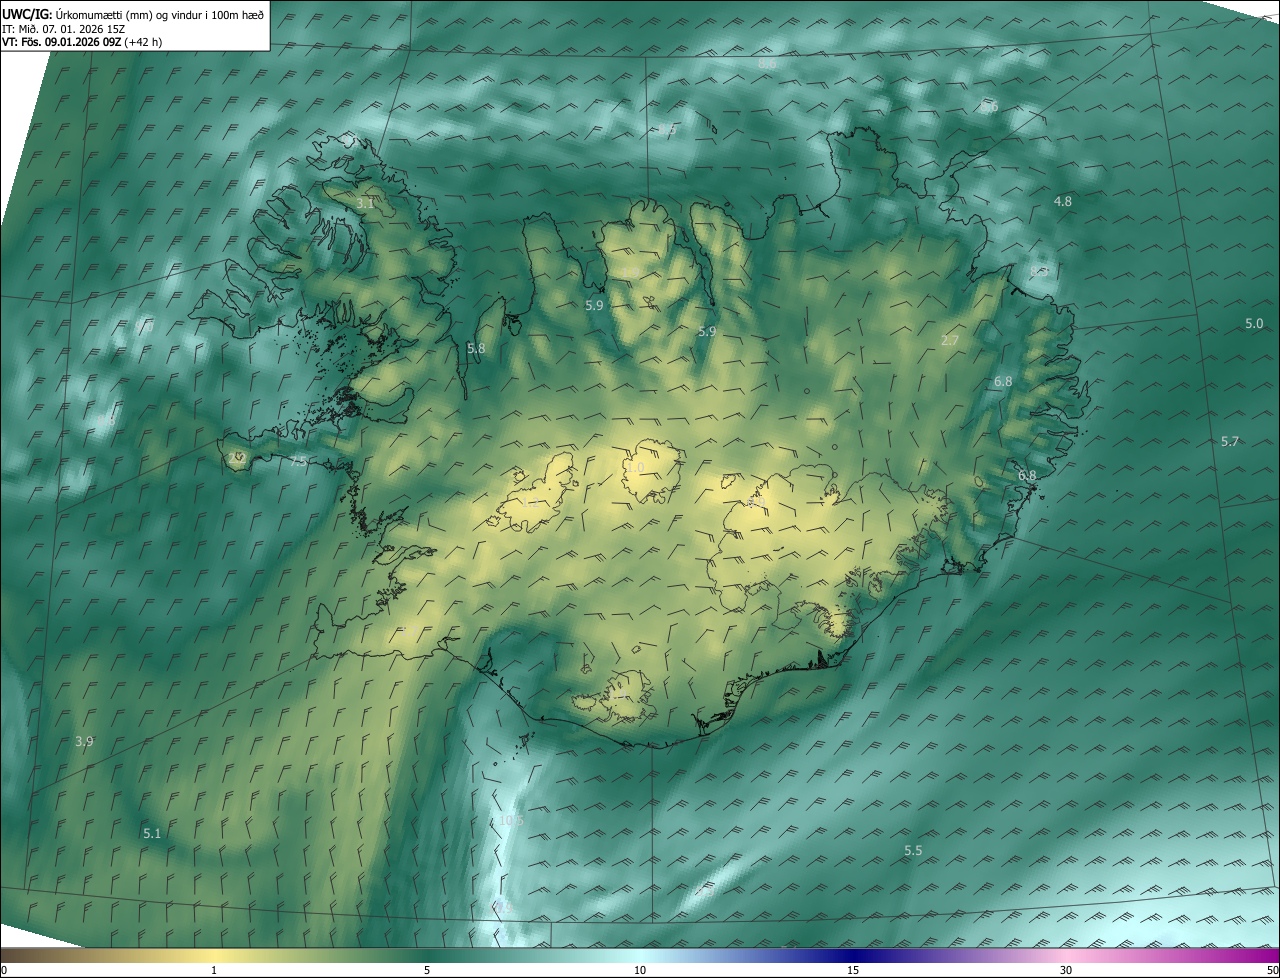
Task: Click the color scale tick label 15
Action: point(853,971)
